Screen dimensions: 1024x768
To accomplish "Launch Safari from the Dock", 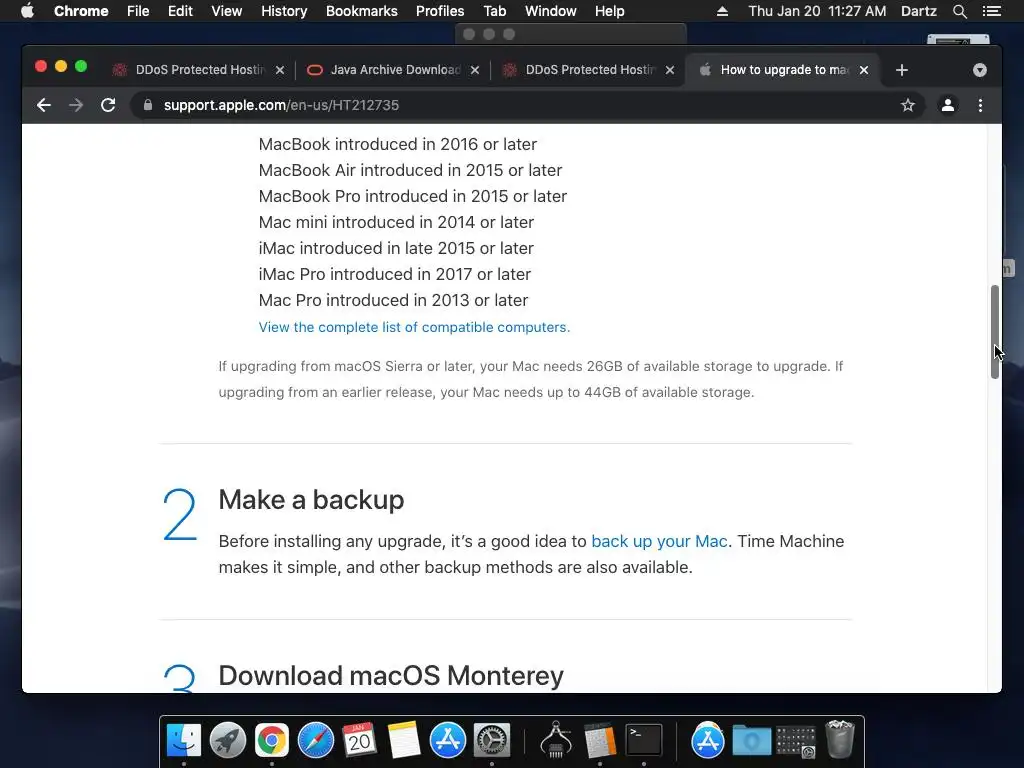I will (315, 741).
